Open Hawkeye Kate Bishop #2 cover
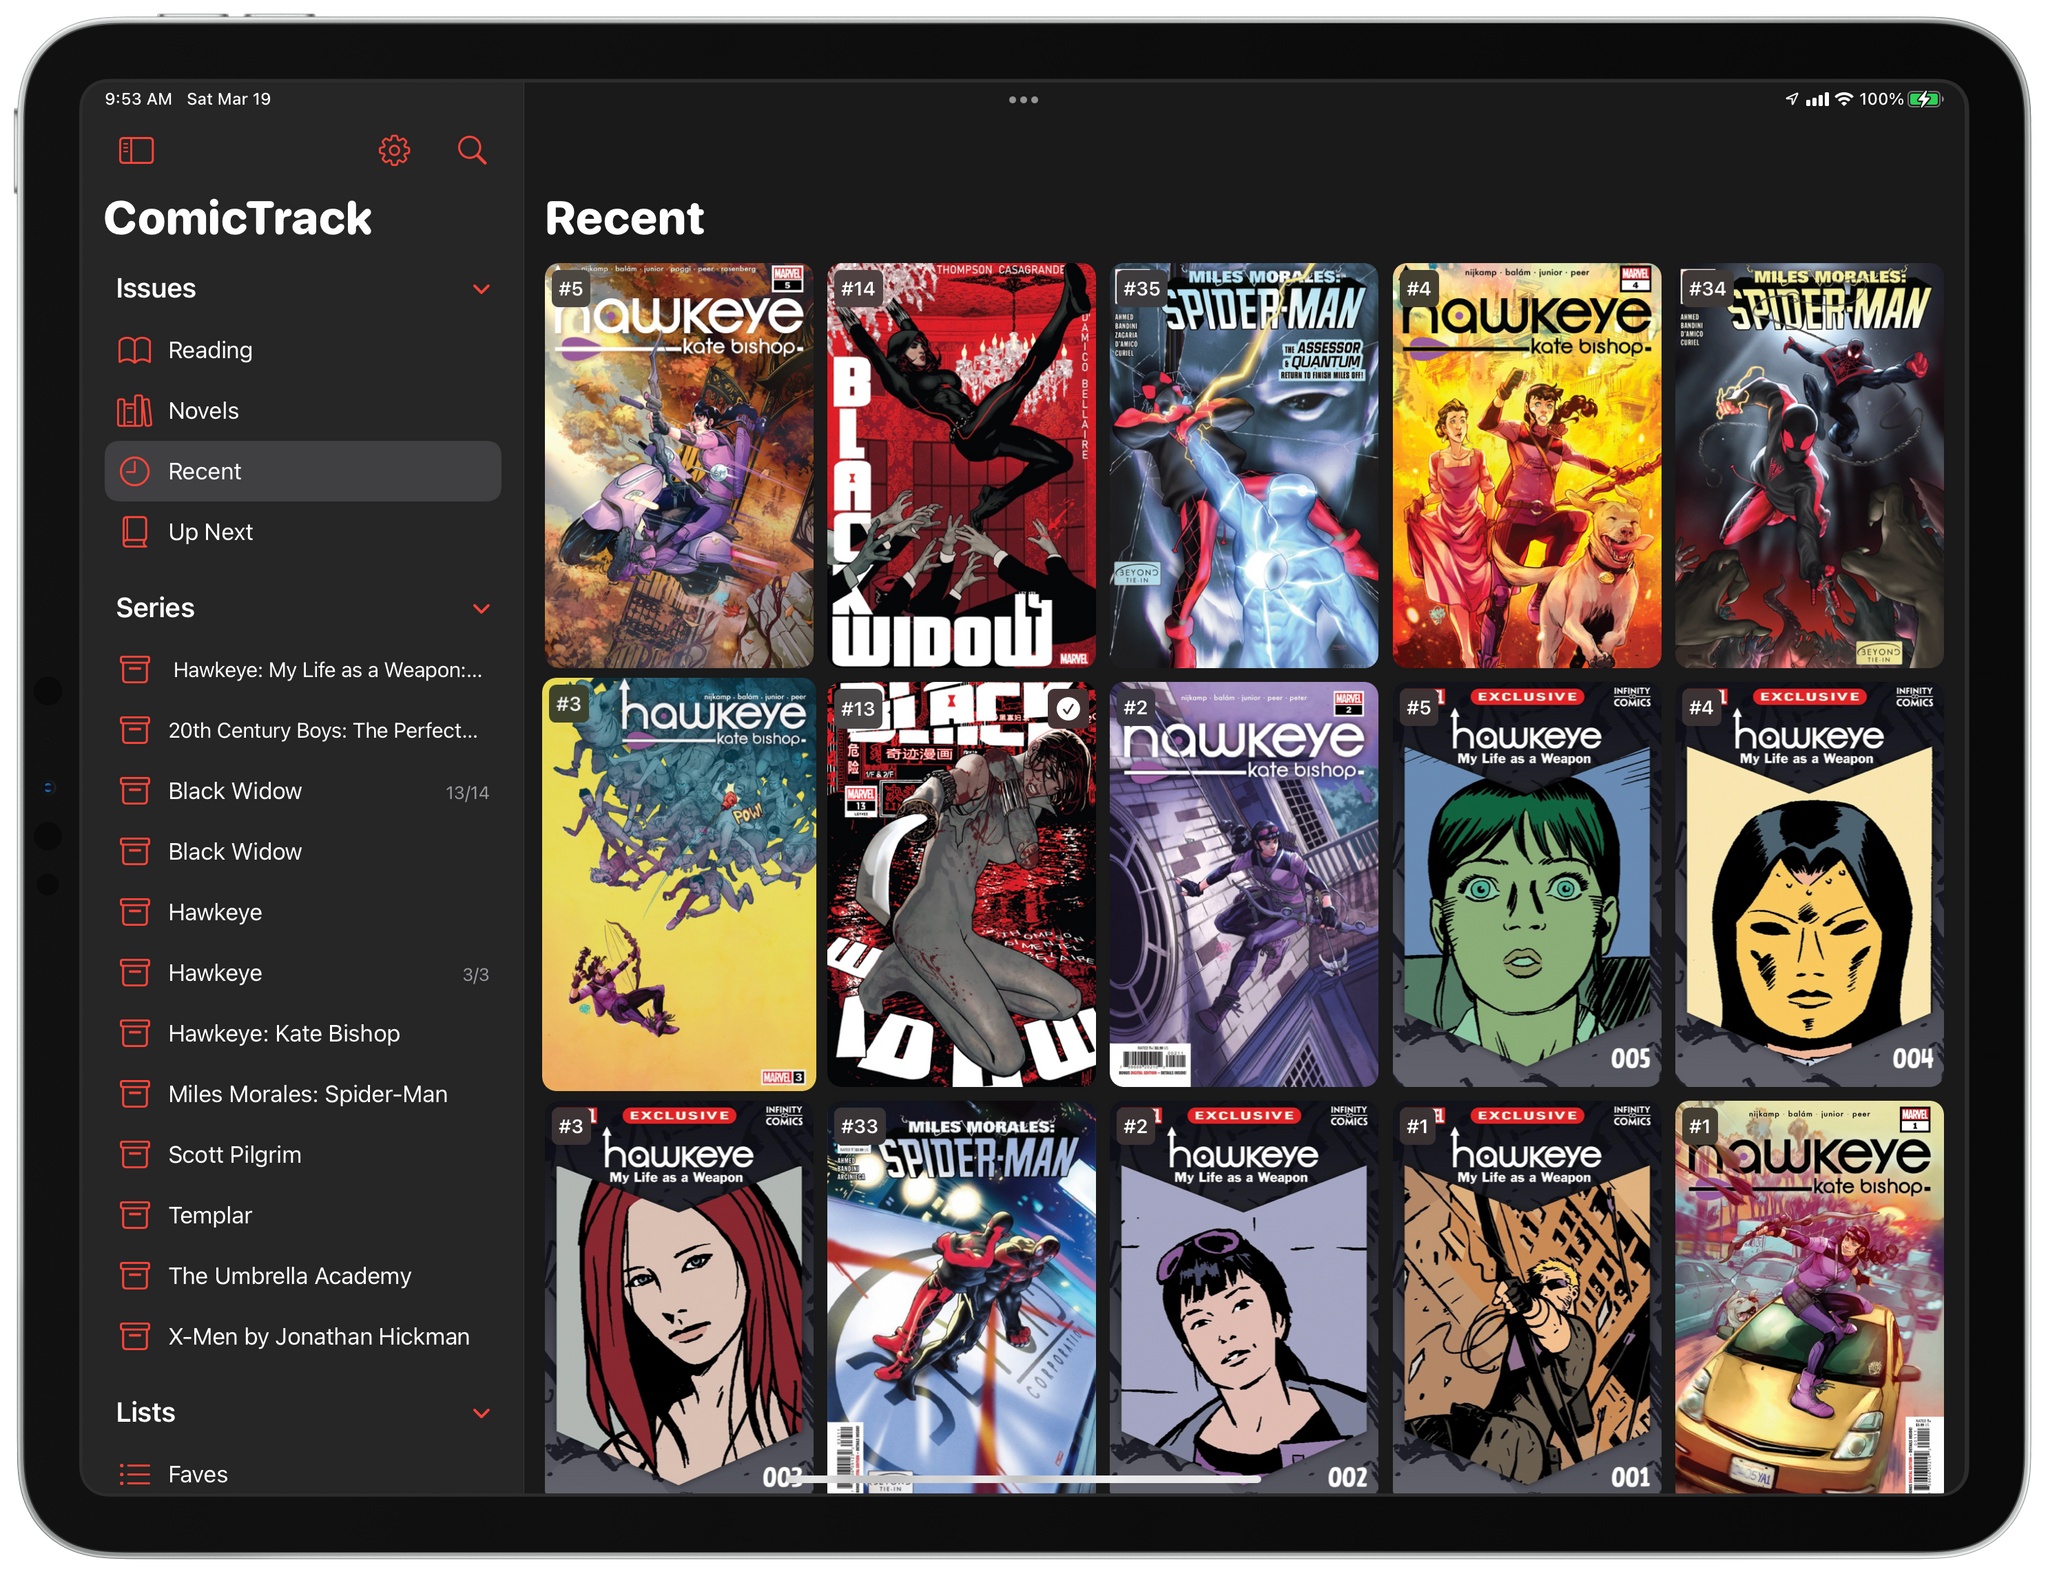 click(1244, 884)
